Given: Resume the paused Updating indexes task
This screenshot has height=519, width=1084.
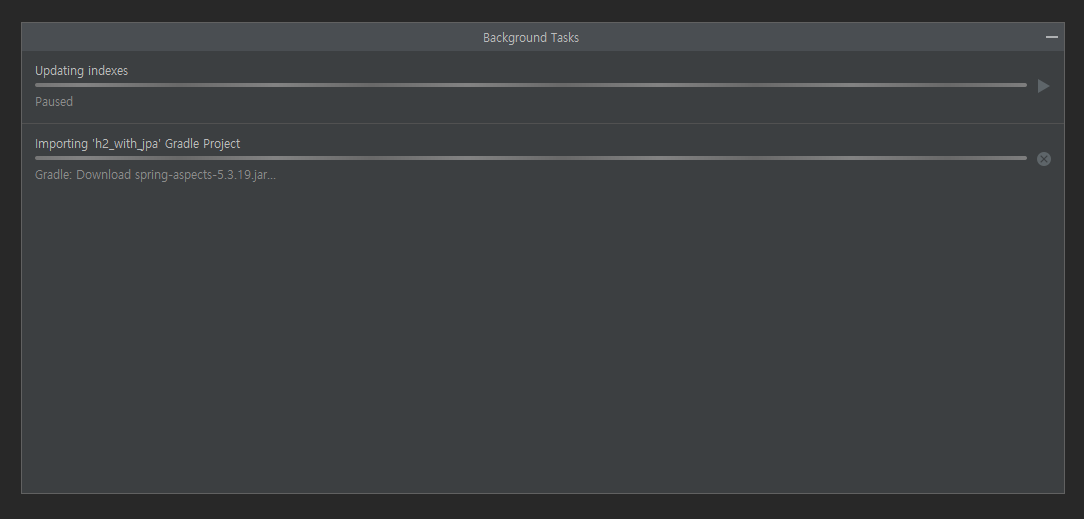Looking at the screenshot, I should click(x=1044, y=86).
